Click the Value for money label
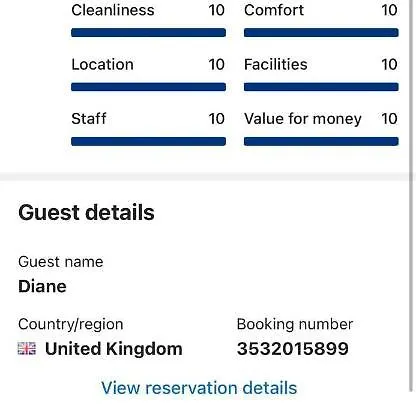Image resolution: width=416 pixels, height=420 pixels. click(303, 119)
